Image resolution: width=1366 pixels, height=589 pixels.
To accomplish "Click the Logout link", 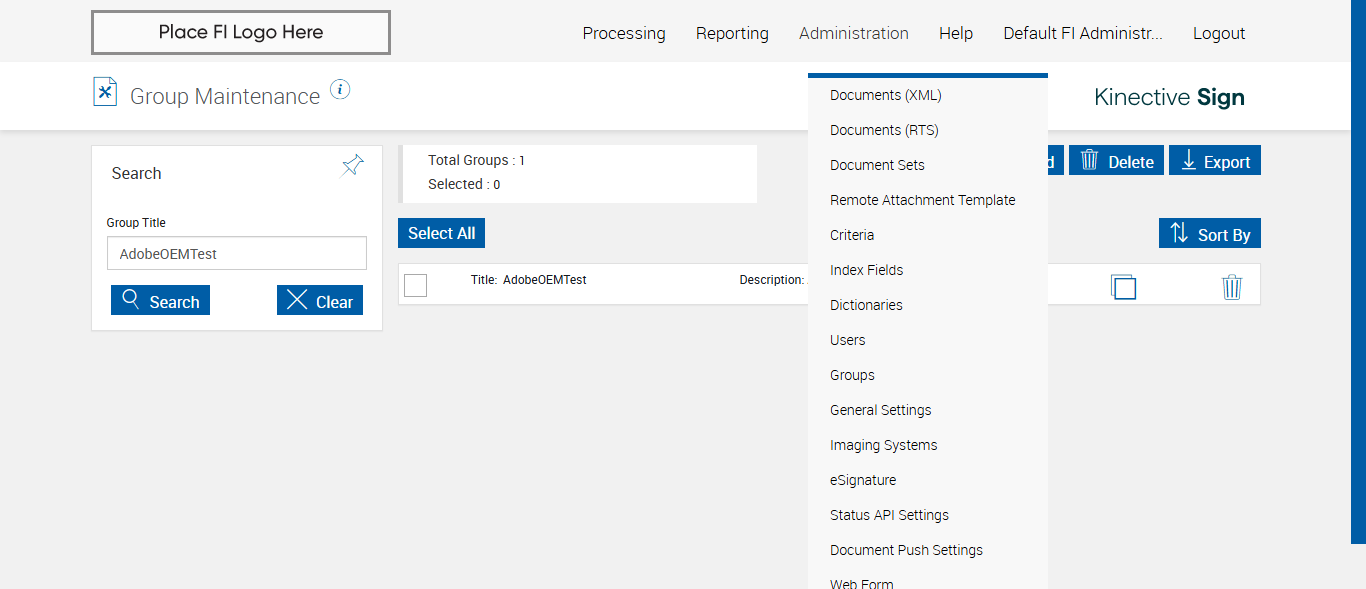I will 1219,33.
